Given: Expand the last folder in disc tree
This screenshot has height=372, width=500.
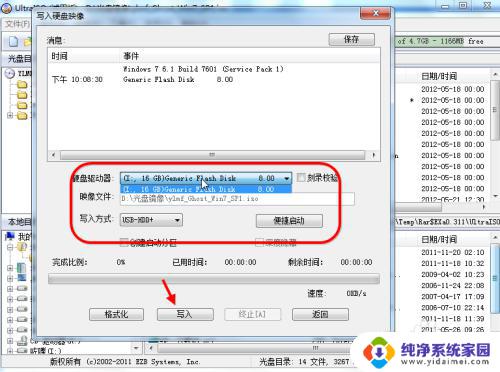Looking at the screenshot, I should coord(10,116).
